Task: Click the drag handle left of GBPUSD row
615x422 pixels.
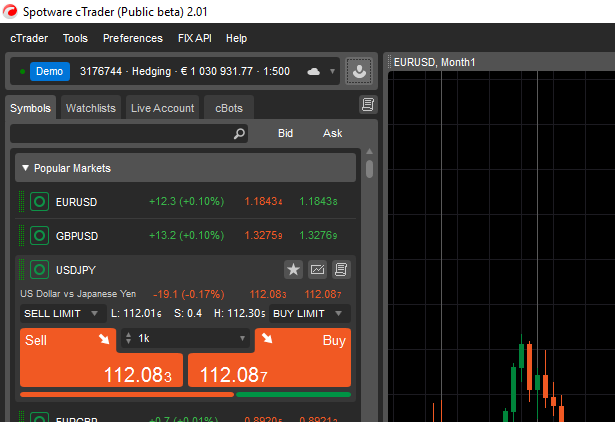Action: pyautogui.click(x=22, y=236)
